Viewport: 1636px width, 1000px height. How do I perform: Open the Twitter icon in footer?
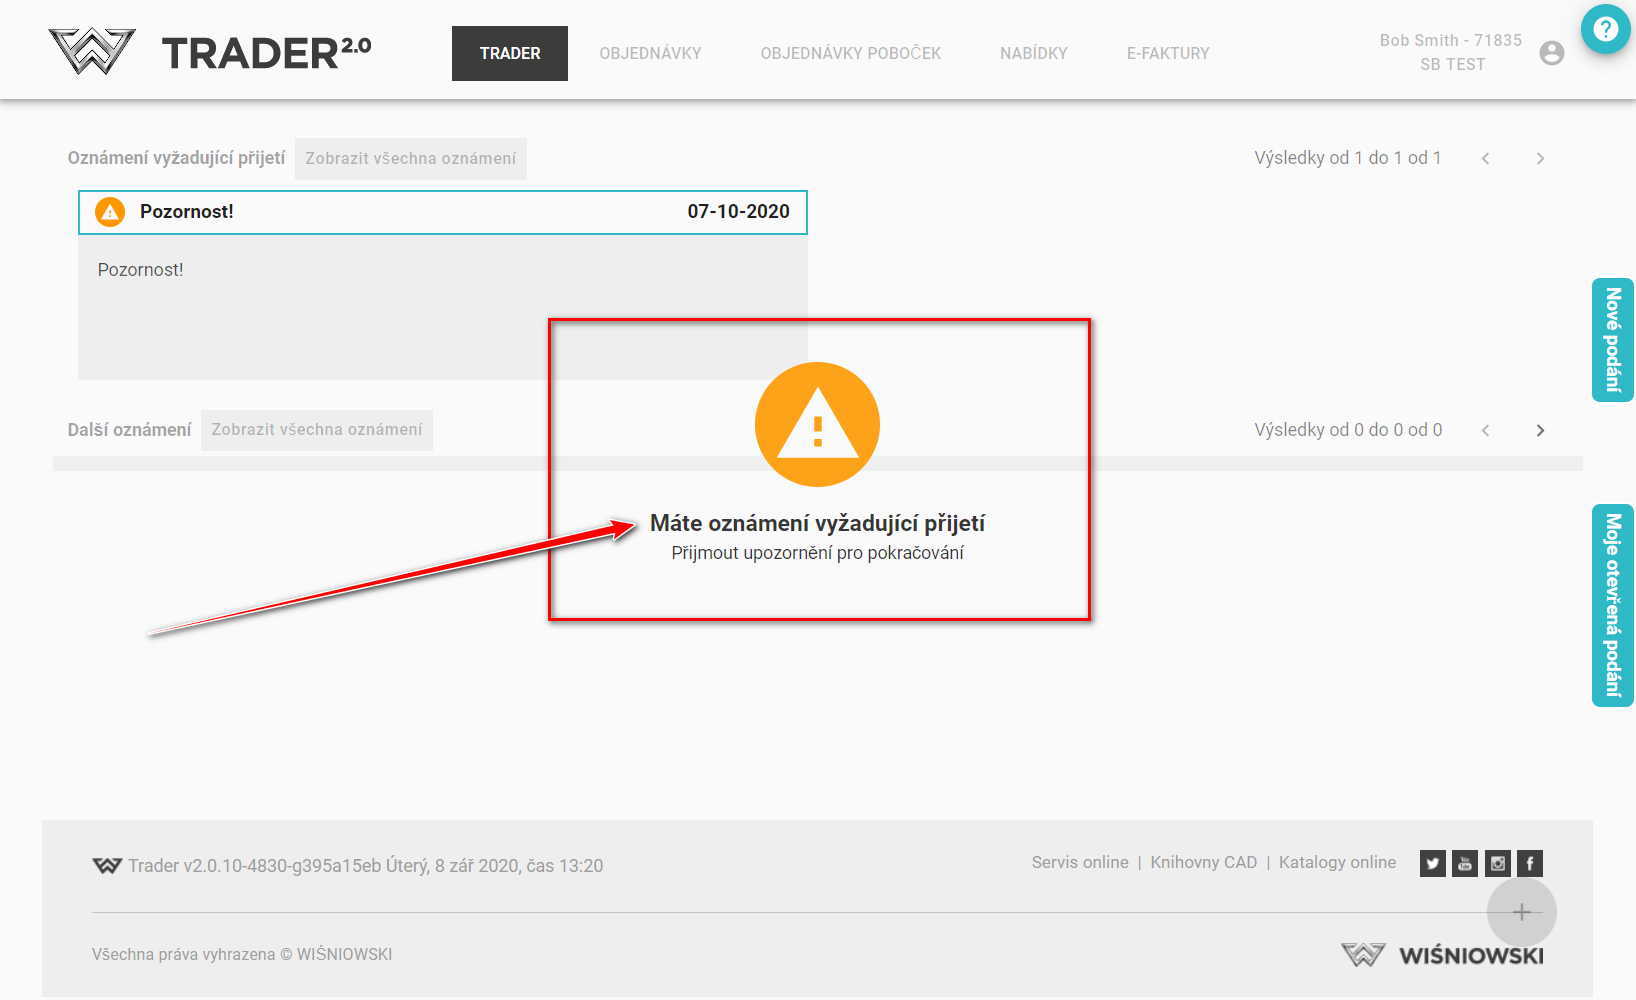pos(1432,863)
